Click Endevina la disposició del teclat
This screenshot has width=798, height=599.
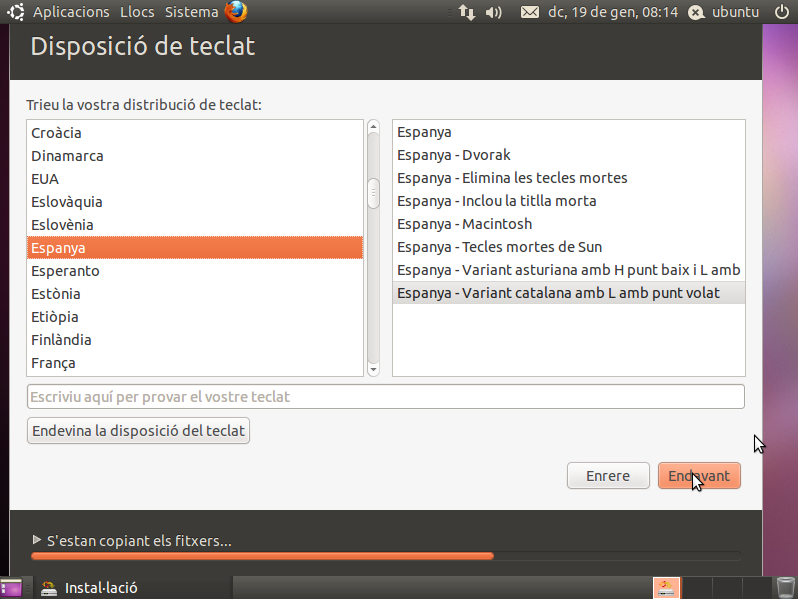138,431
